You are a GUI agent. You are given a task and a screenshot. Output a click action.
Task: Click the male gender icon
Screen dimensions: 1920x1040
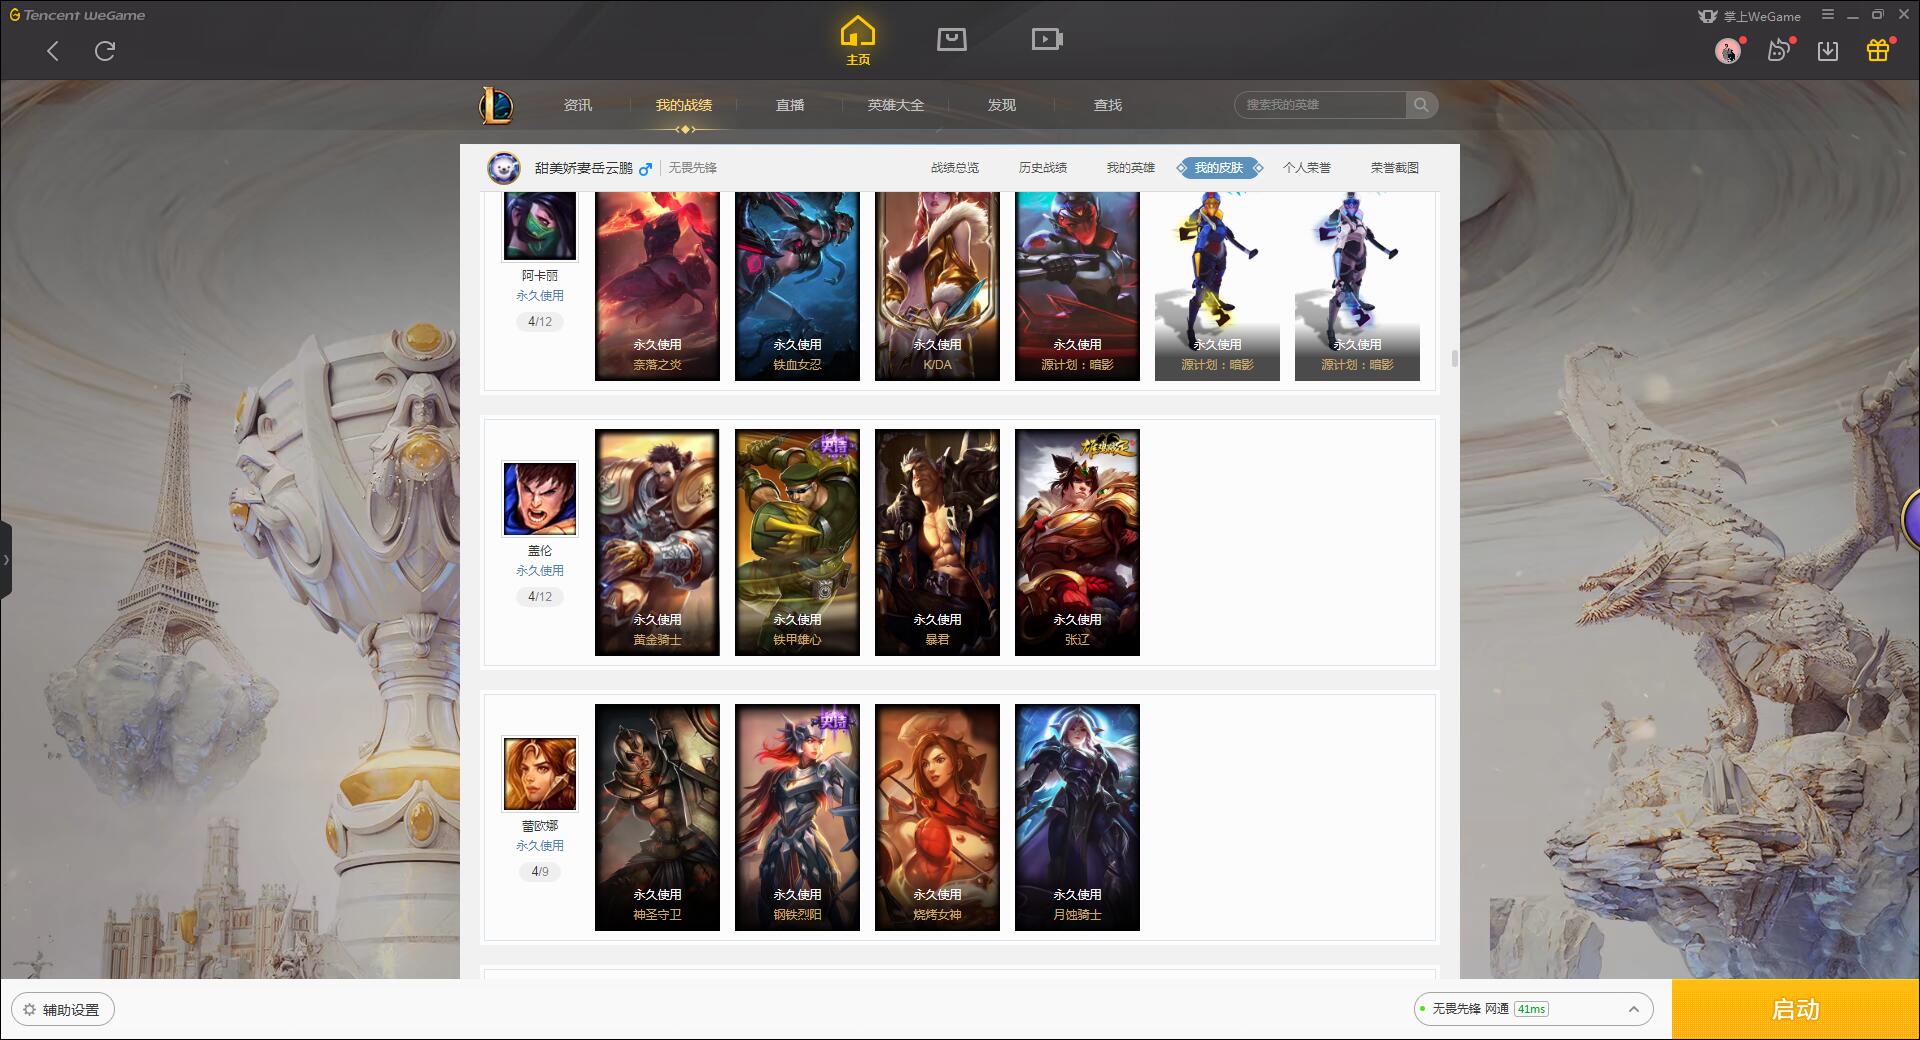point(645,169)
